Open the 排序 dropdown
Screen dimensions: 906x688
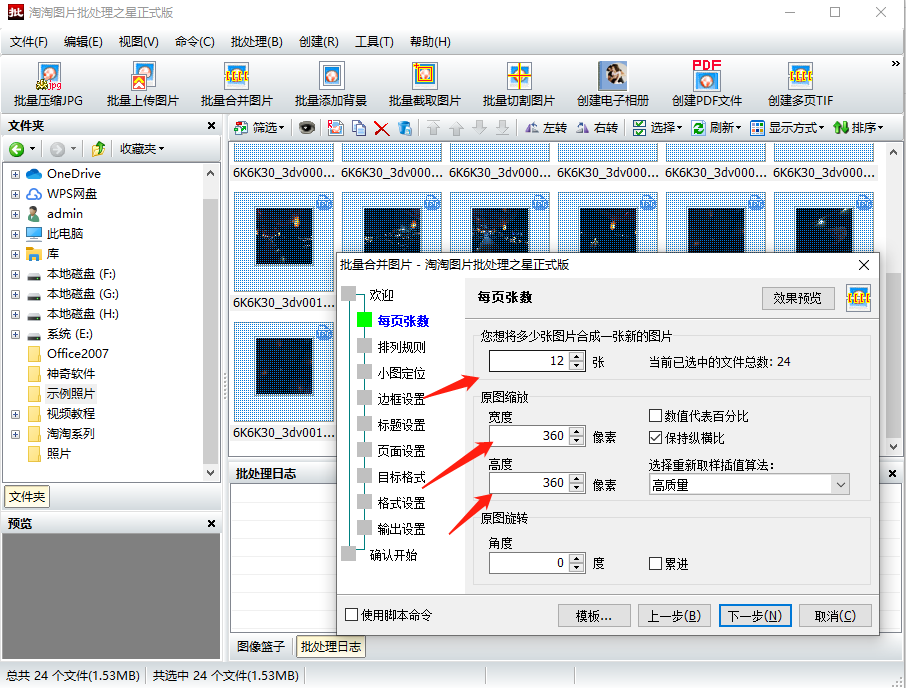(x=858, y=128)
